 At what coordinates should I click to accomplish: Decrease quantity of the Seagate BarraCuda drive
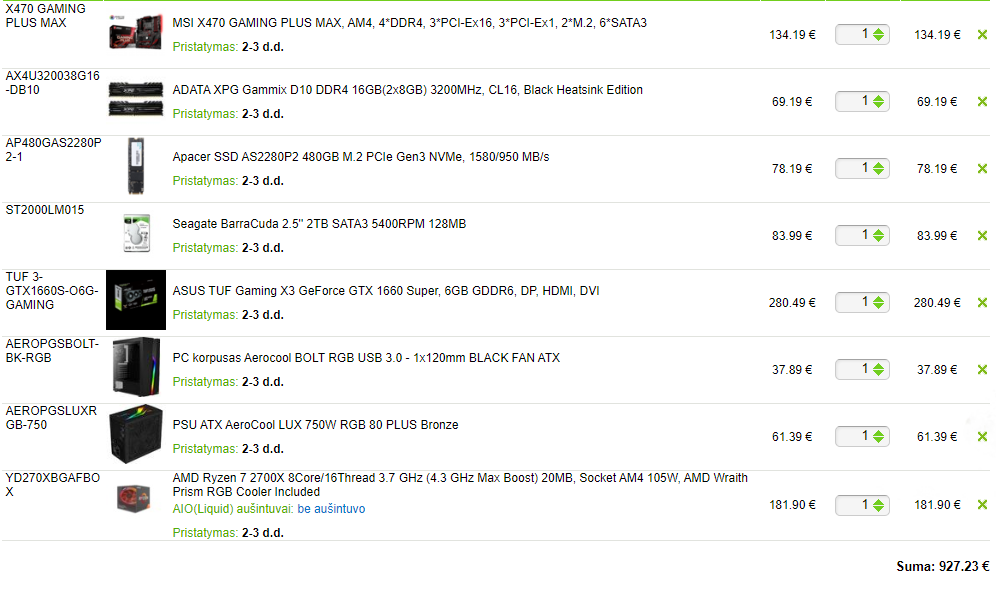point(878,239)
